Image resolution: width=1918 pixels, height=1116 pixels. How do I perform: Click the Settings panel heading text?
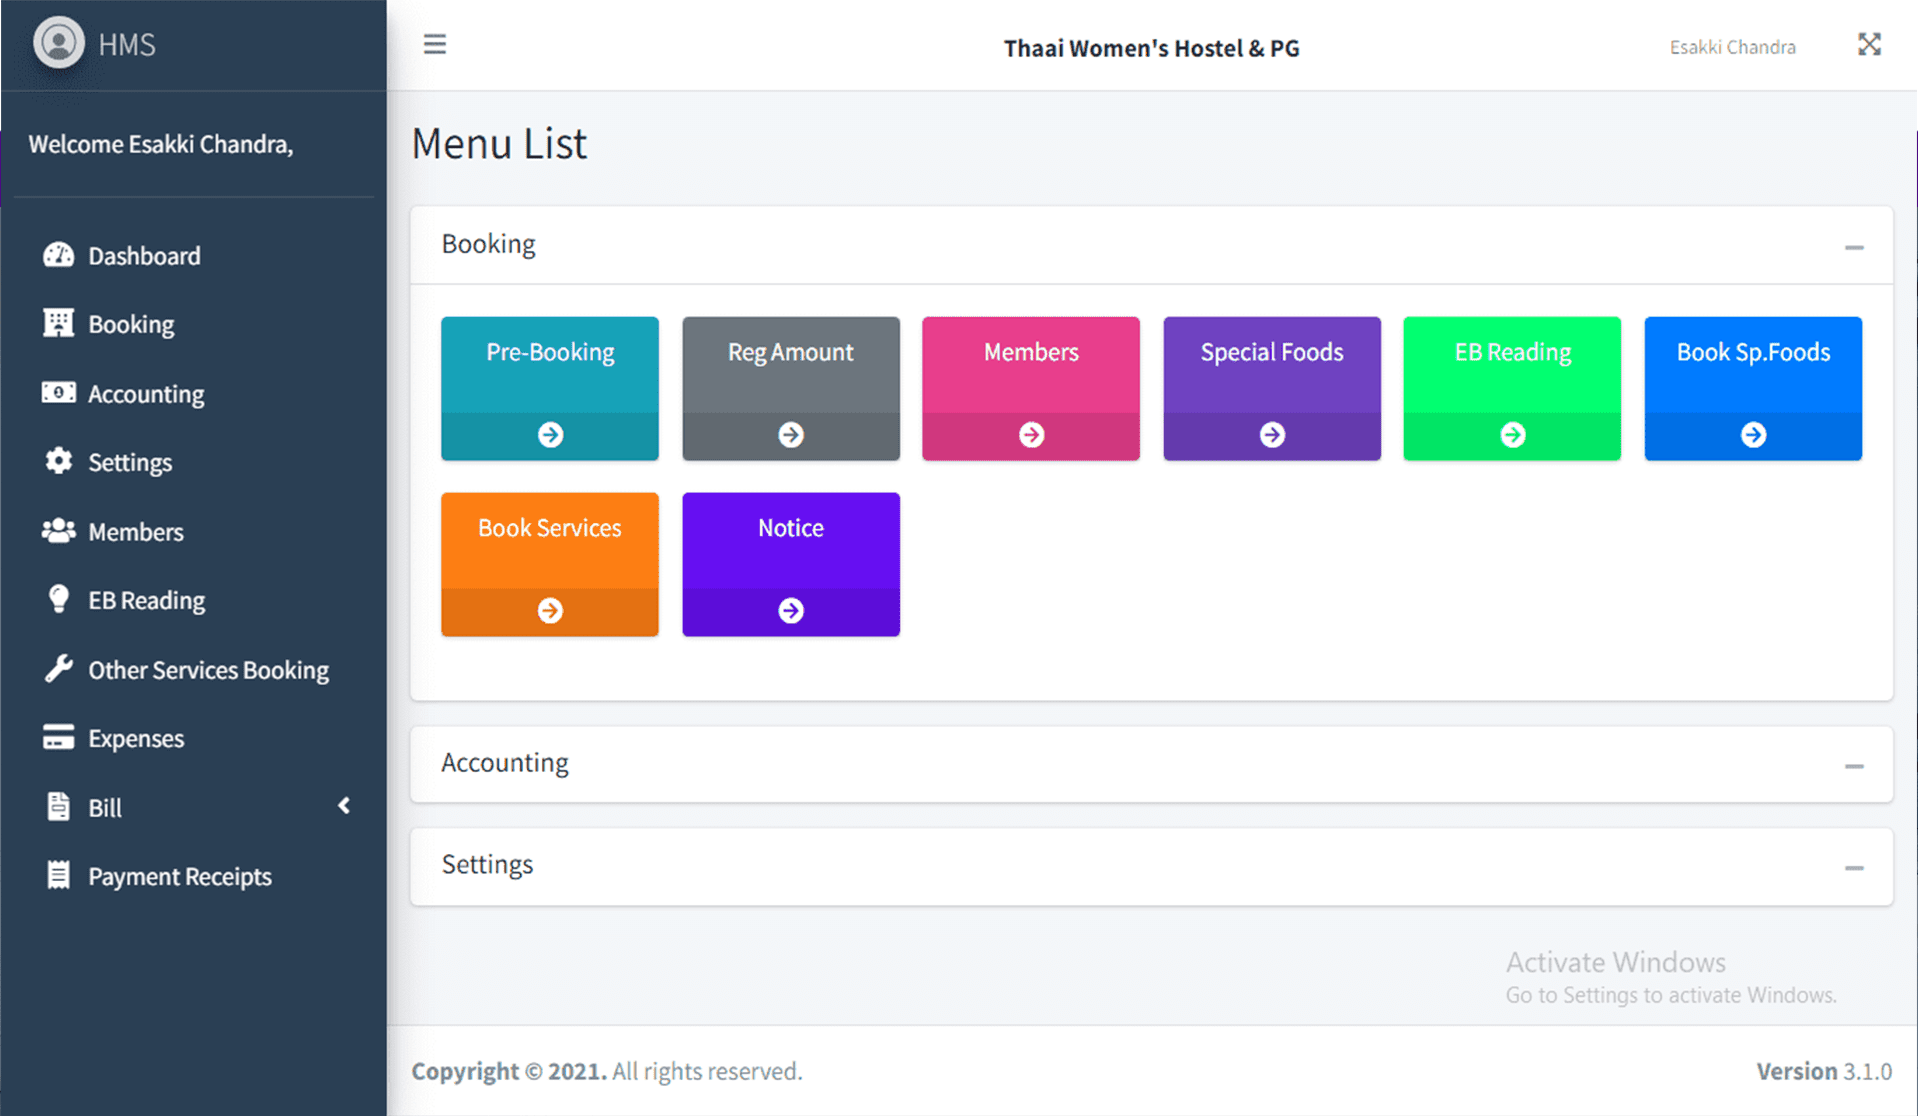click(488, 865)
